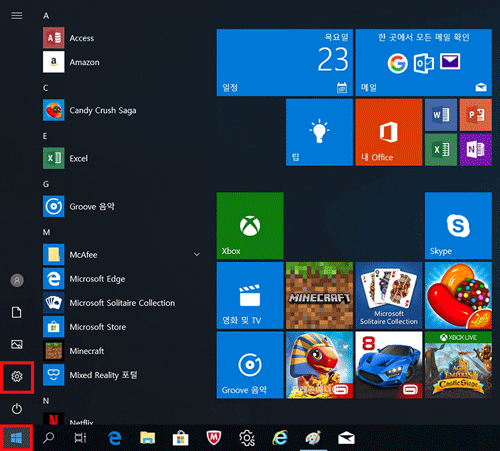The width and height of the screenshot is (500, 451).
Task: Open the Xbox tile
Action: (x=250, y=226)
